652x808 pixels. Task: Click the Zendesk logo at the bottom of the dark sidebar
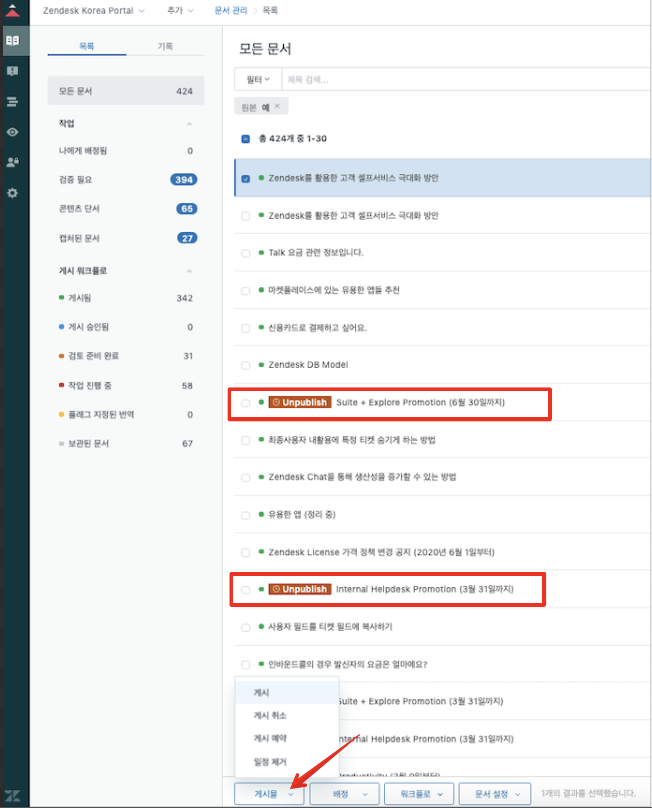12,796
